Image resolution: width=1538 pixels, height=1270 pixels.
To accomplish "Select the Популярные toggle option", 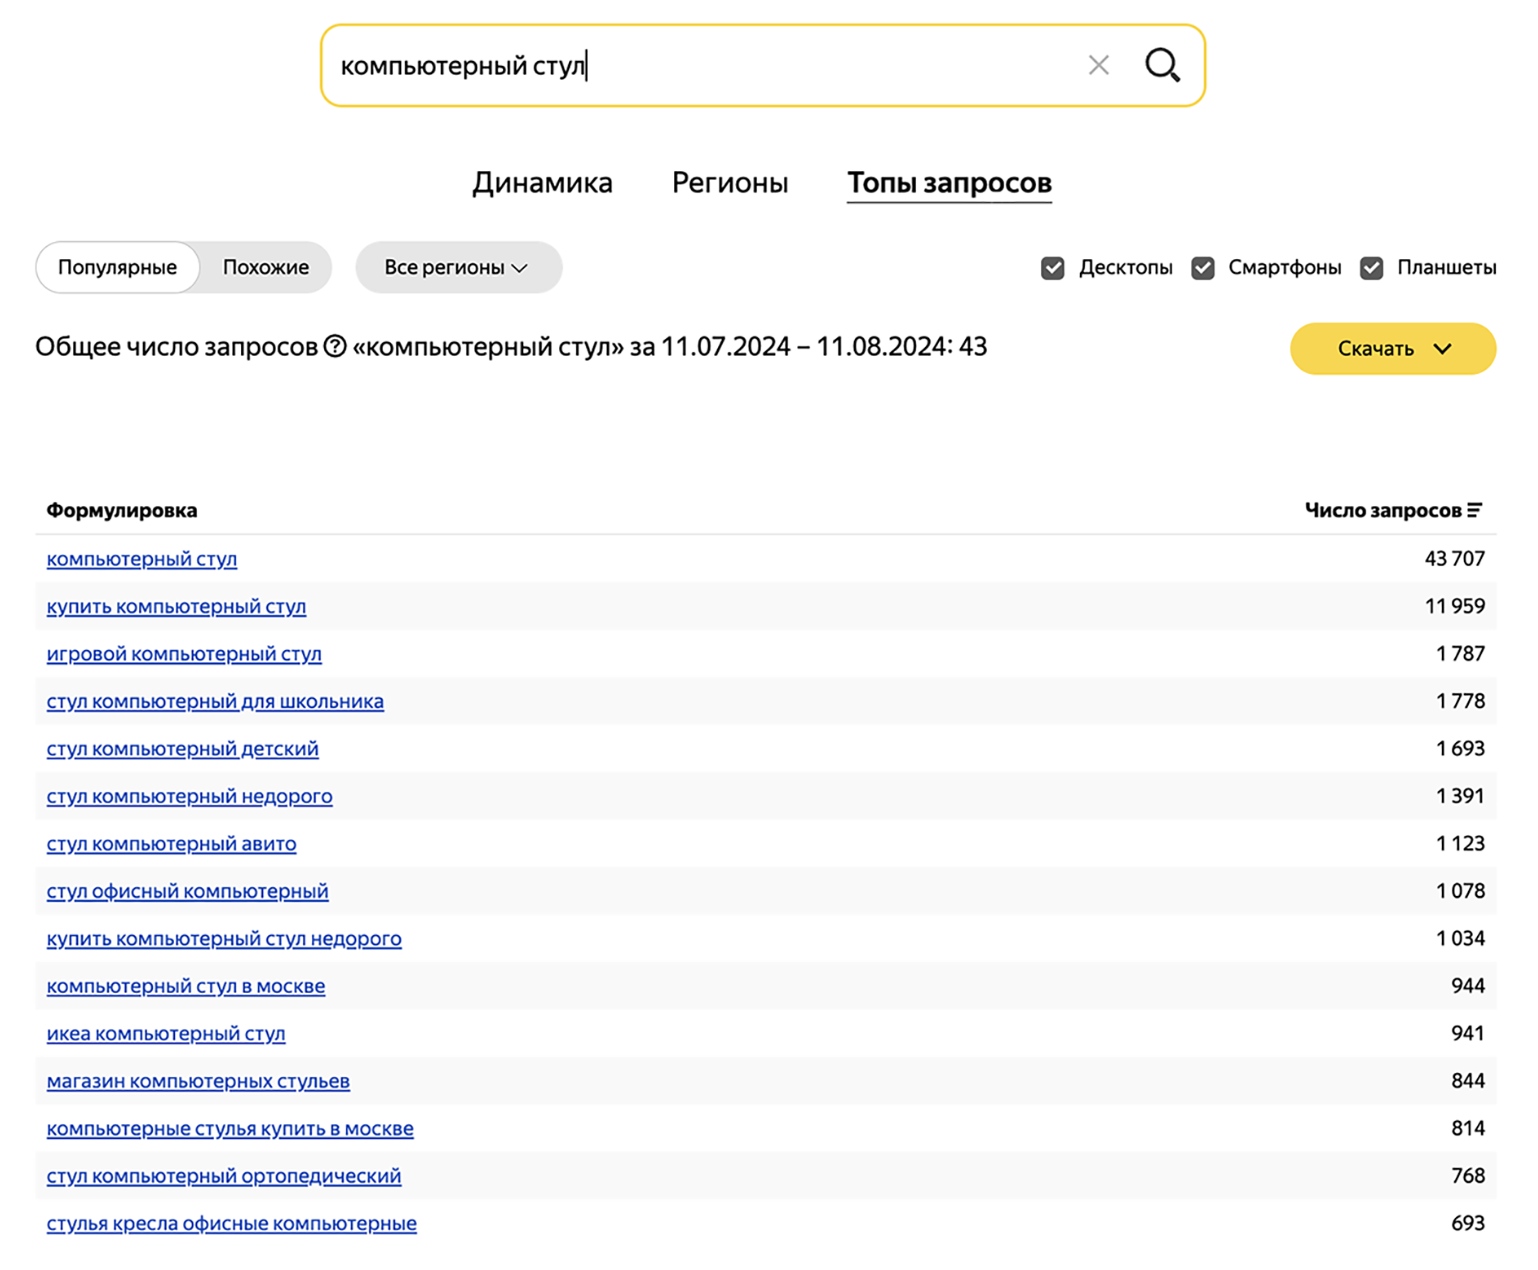I will point(117,268).
